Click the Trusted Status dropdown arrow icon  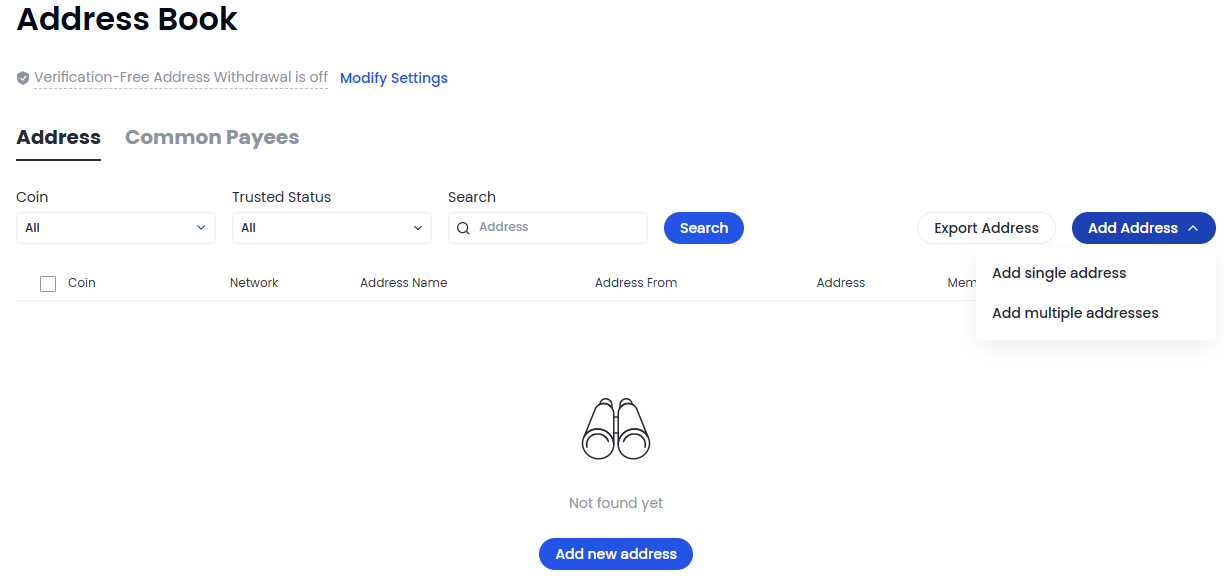tap(417, 228)
